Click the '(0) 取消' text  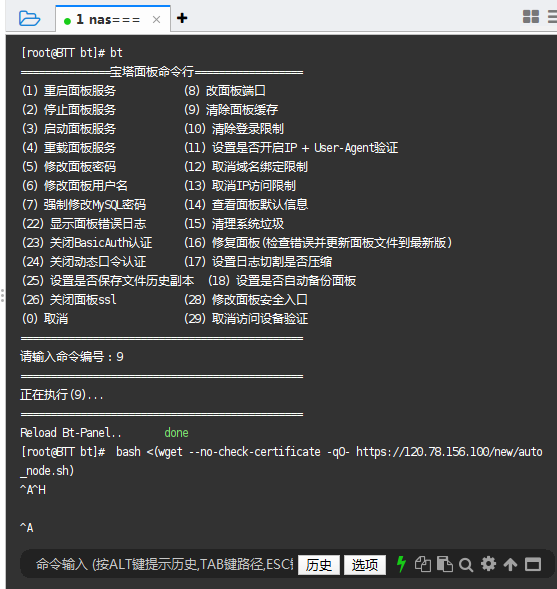click(x=45, y=319)
